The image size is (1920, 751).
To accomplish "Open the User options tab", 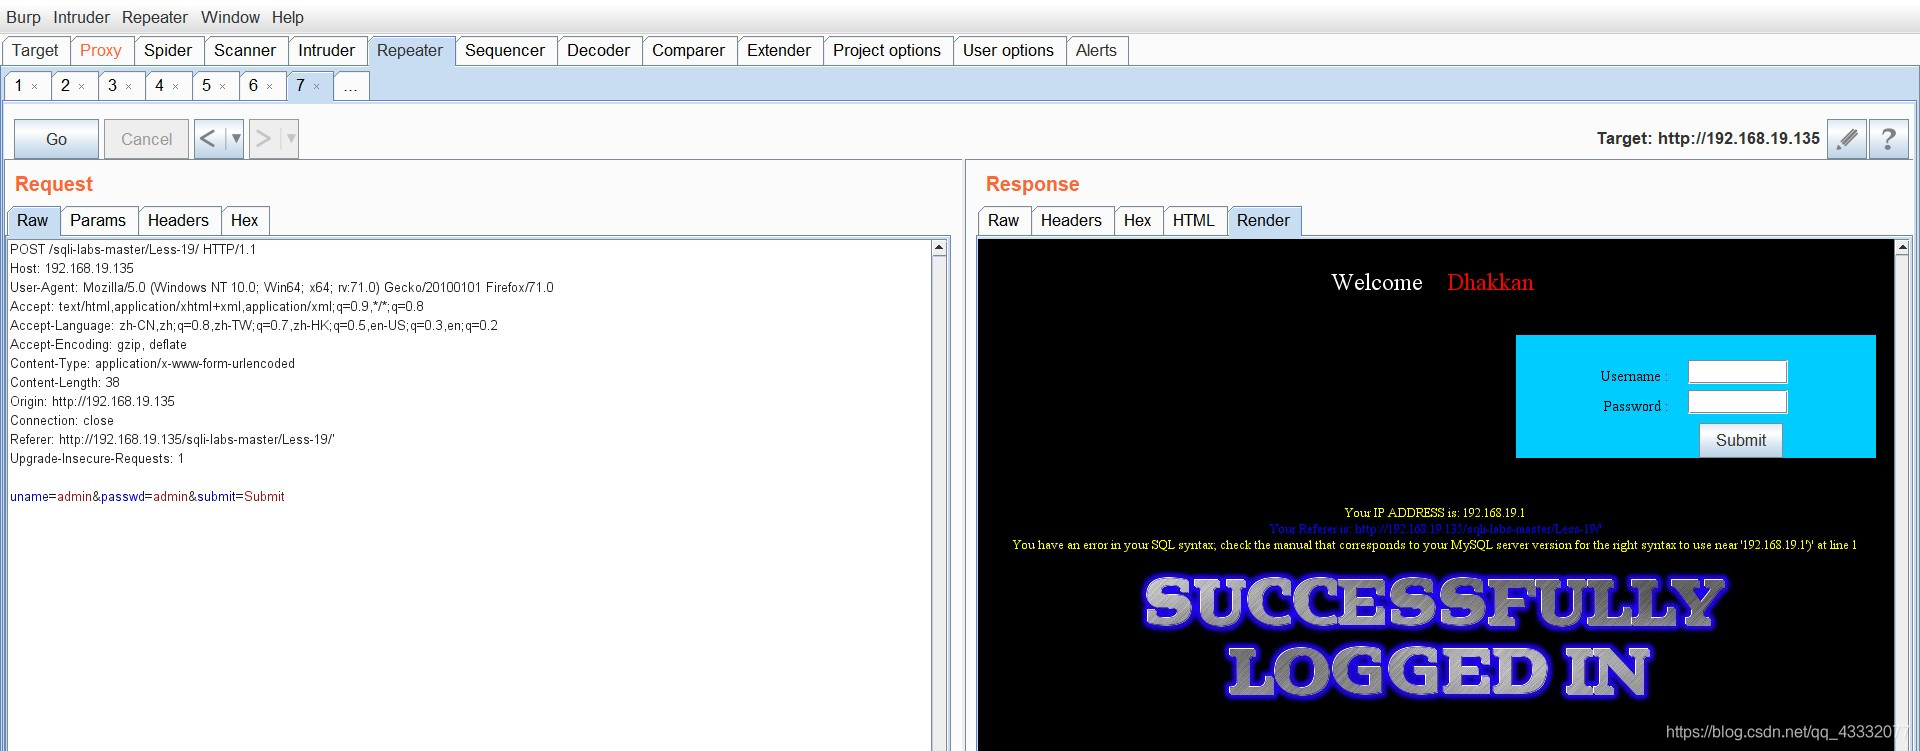I will coord(1008,51).
